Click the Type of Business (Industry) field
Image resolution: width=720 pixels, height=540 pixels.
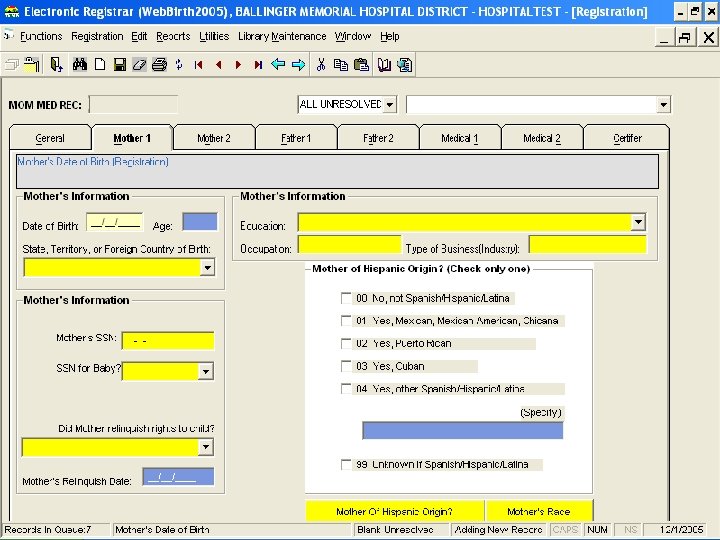coord(587,245)
